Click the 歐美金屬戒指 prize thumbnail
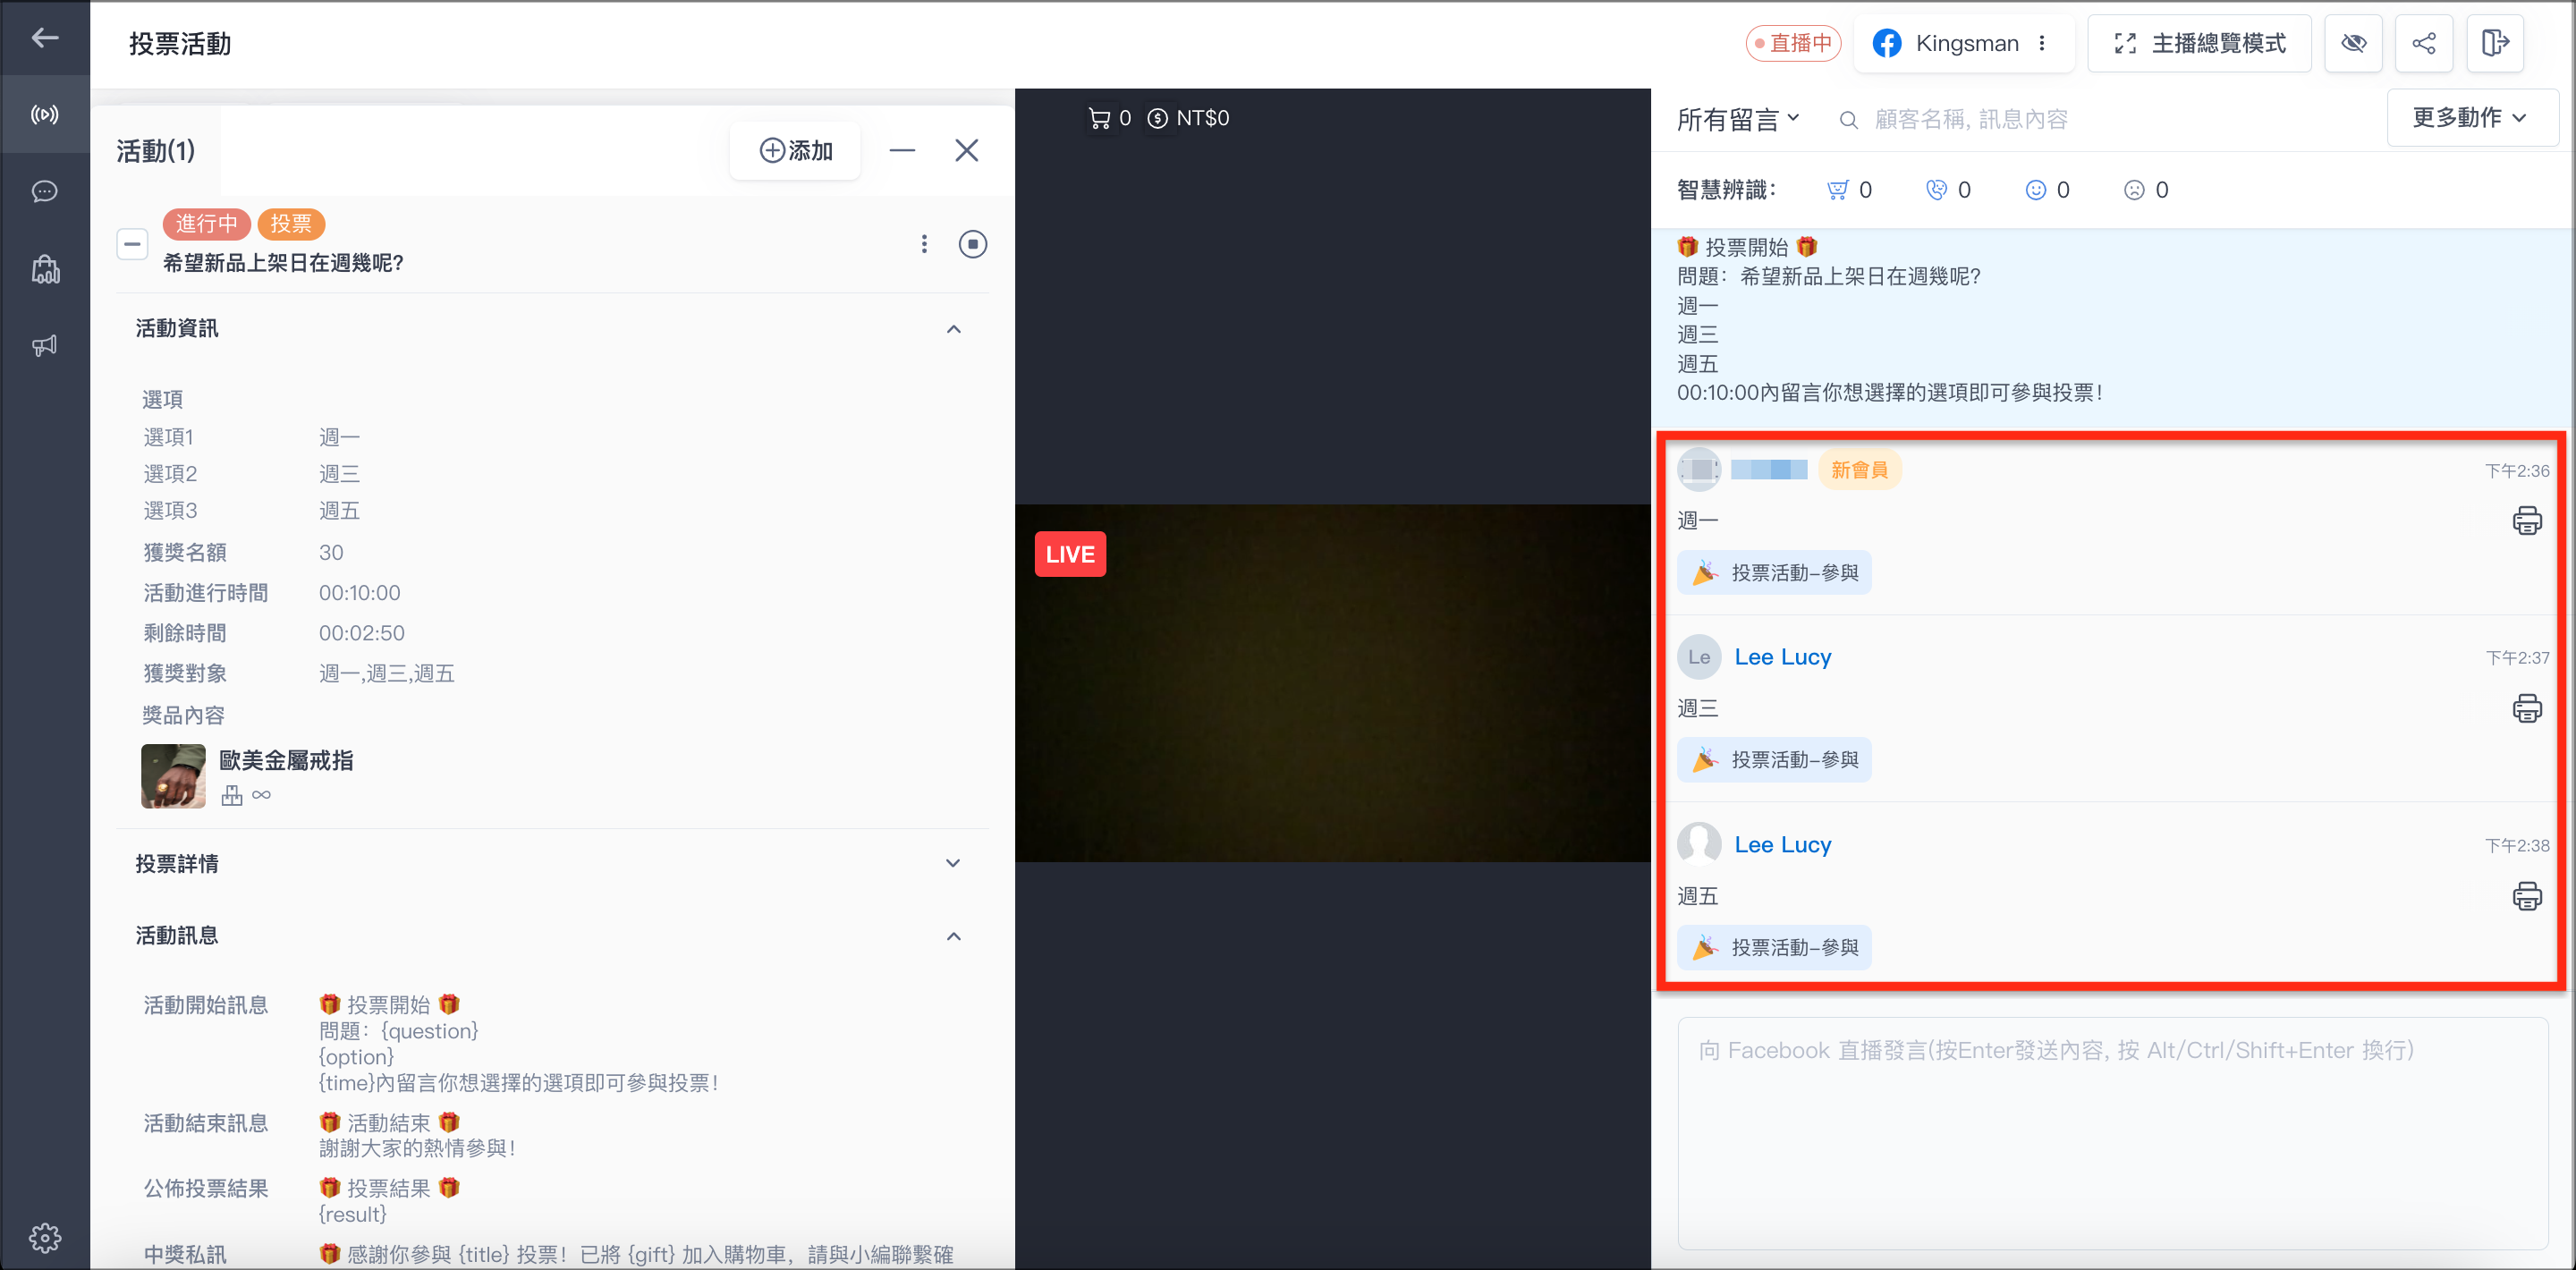This screenshot has height=1270, width=2576. coord(173,775)
